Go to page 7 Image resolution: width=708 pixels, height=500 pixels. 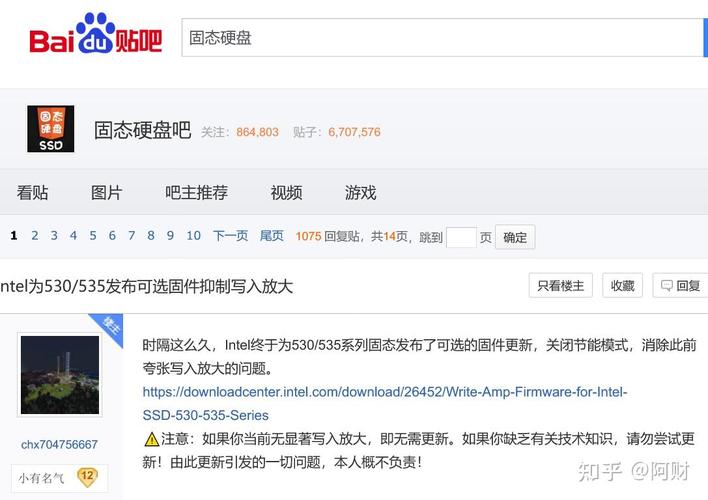pyautogui.click(x=131, y=236)
